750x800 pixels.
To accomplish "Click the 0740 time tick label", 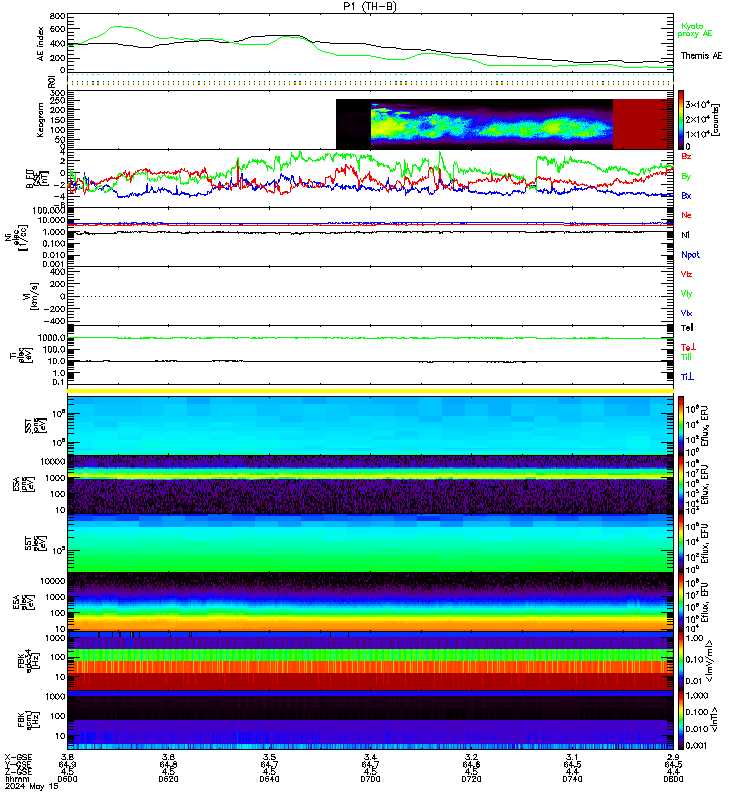I will pyautogui.click(x=572, y=779).
